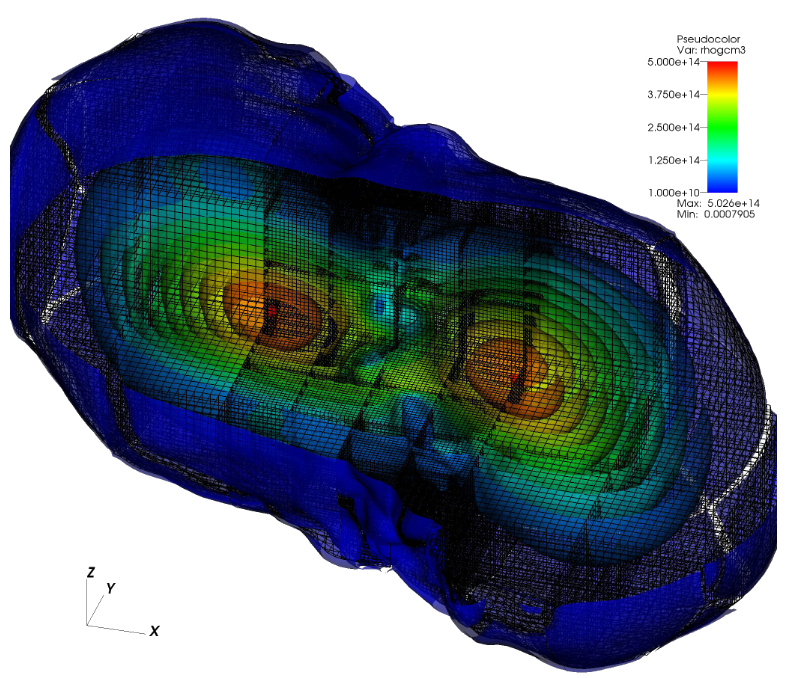Click the 2.500e-14 legend tick label
The width and height of the screenshot is (786, 678).
[x=676, y=127]
